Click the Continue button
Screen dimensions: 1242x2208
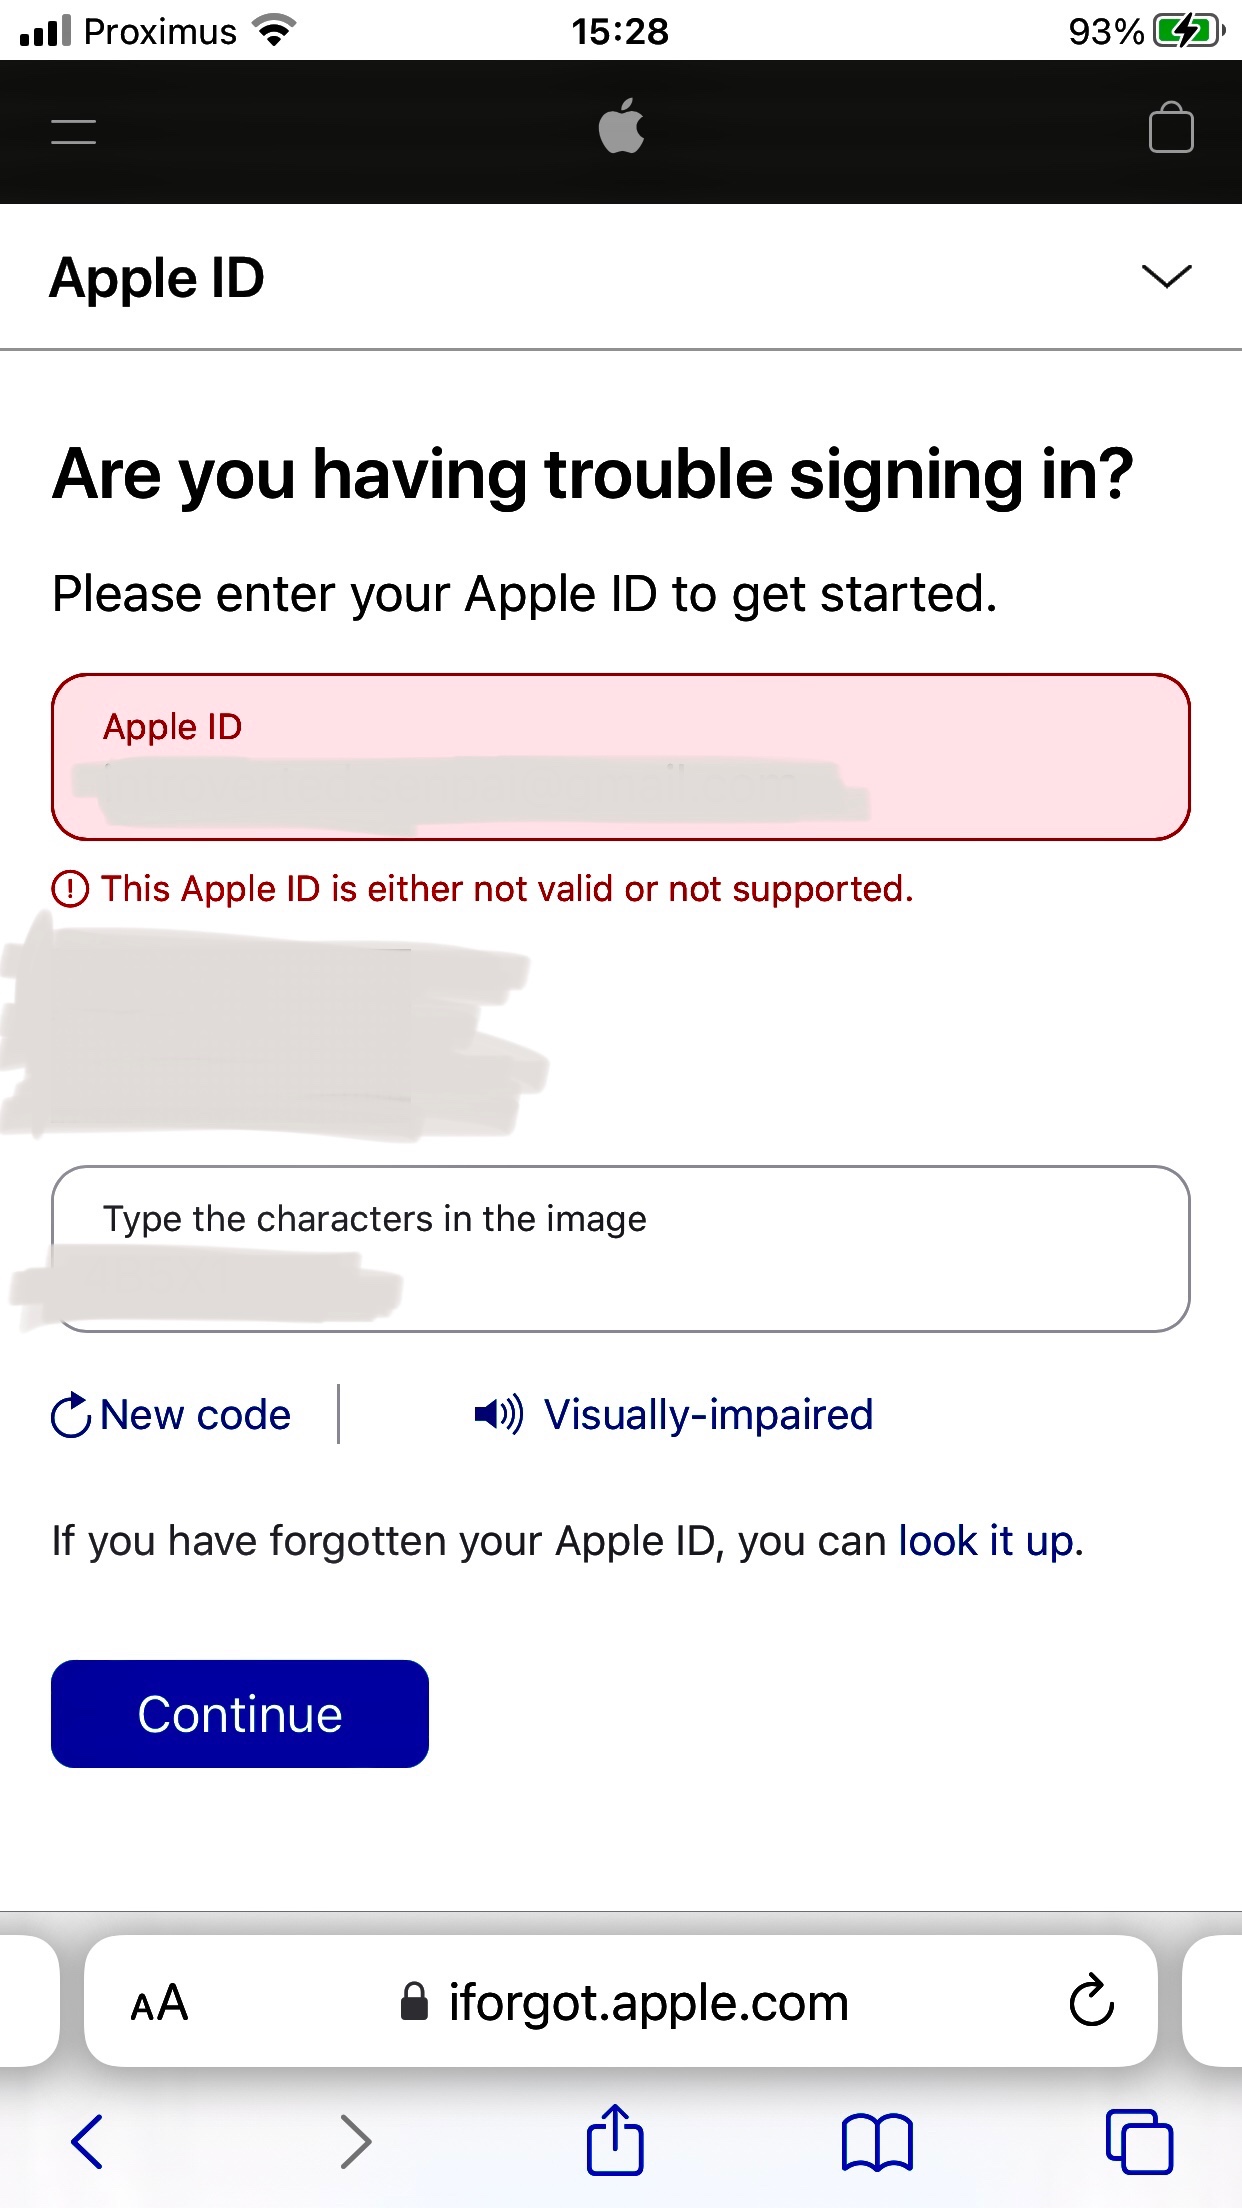pyautogui.click(x=240, y=1714)
